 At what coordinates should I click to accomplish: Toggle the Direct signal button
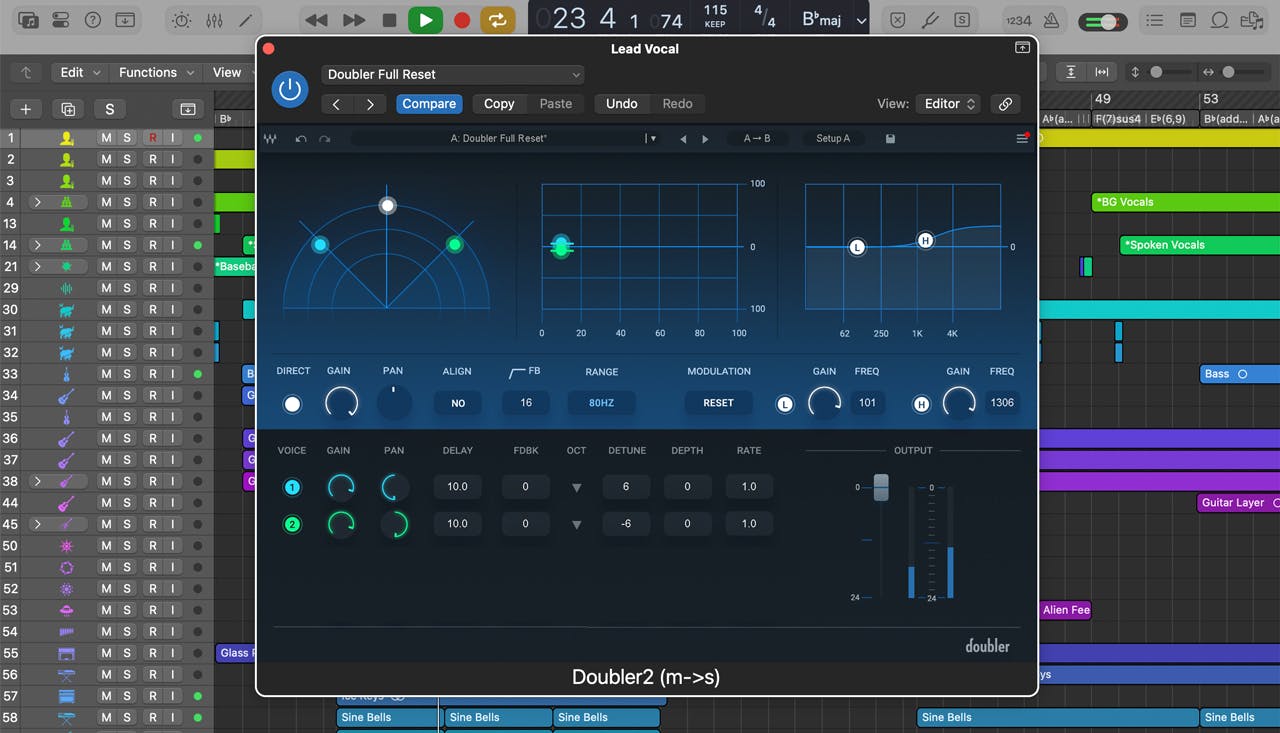coord(292,404)
